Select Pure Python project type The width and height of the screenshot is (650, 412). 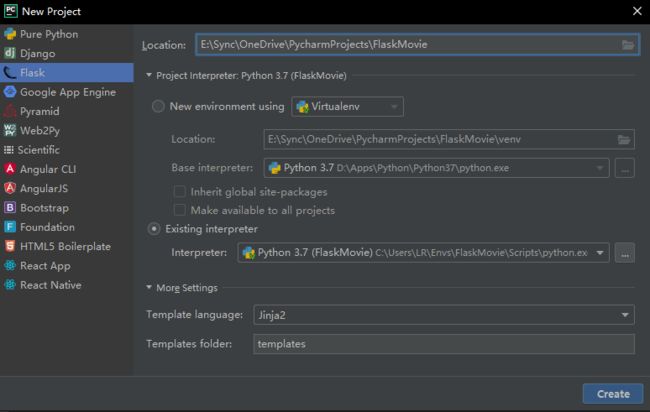(67, 34)
